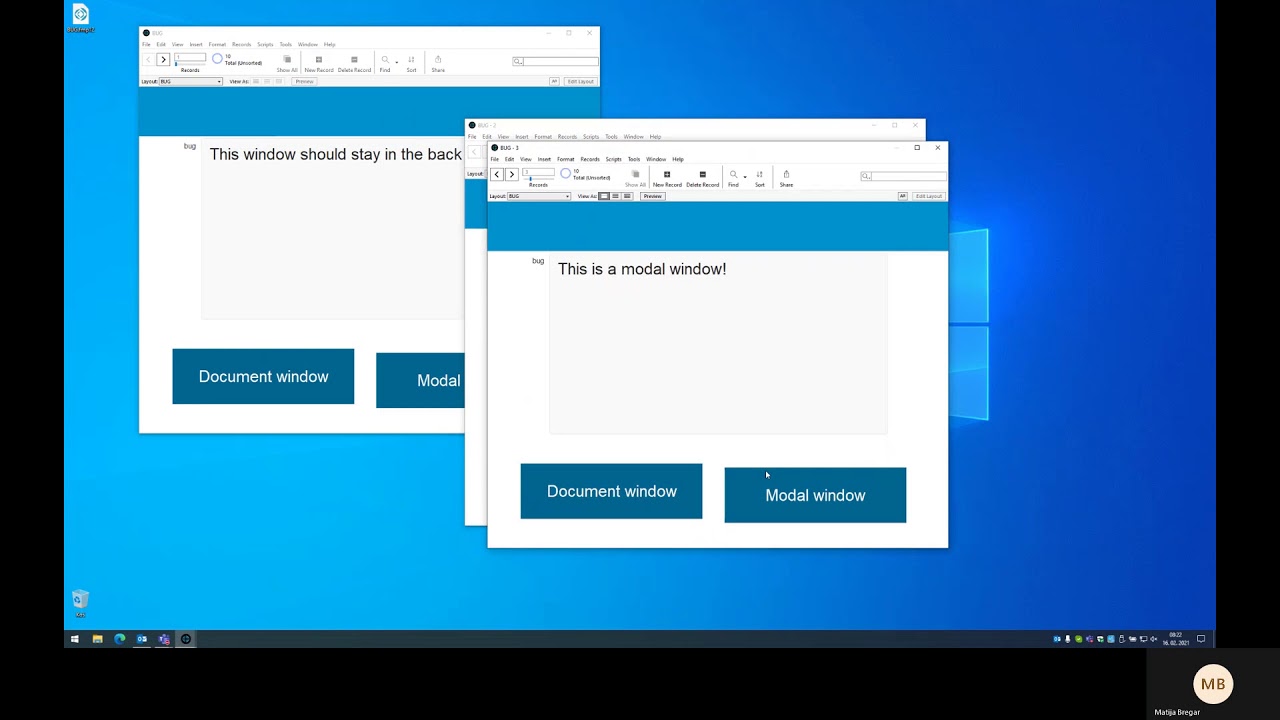Click Show All icon in BUG - 3 window
Image resolution: width=1280 pixels, height=720 pixels.
(x=635, y=174)
